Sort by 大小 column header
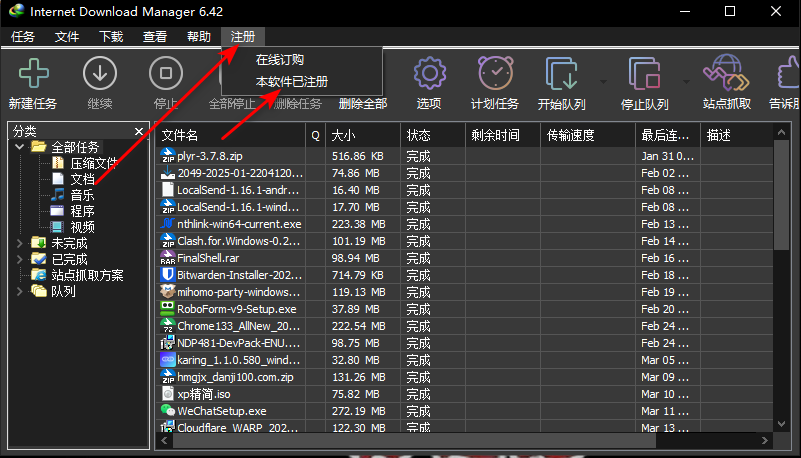 click(x=363, y=135)
